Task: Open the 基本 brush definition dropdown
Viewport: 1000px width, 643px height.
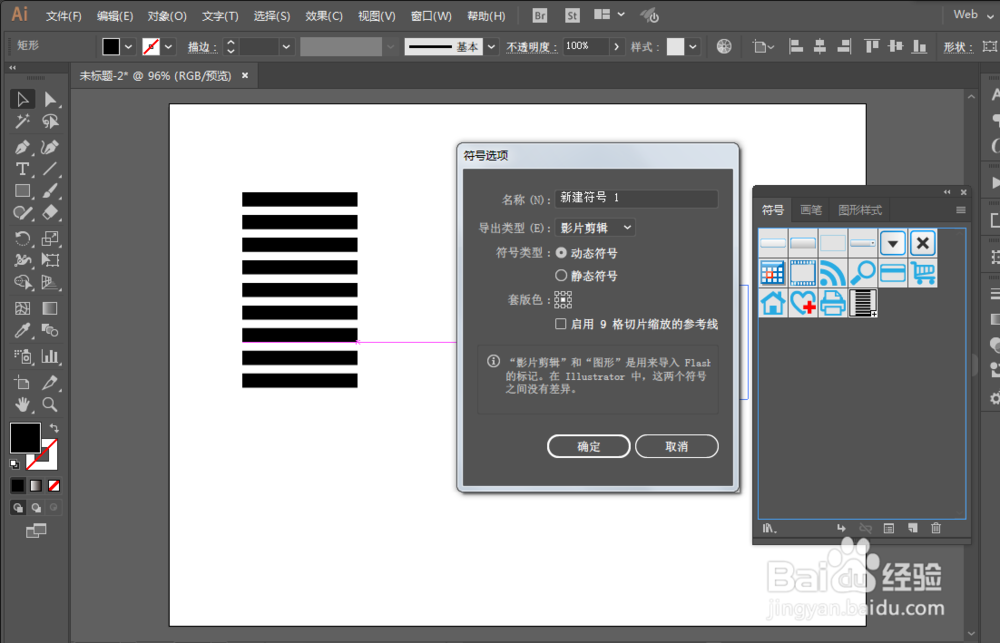Action: [491, 47]
